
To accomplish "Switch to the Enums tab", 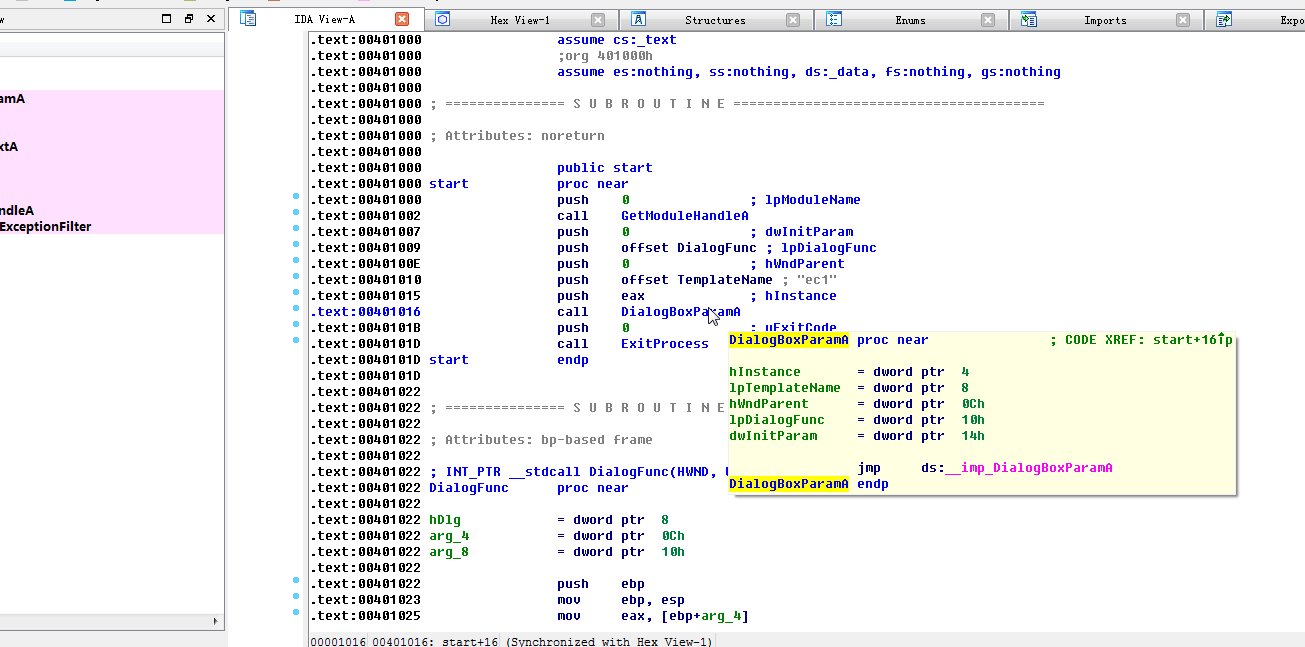I will [x=910, y=20].
